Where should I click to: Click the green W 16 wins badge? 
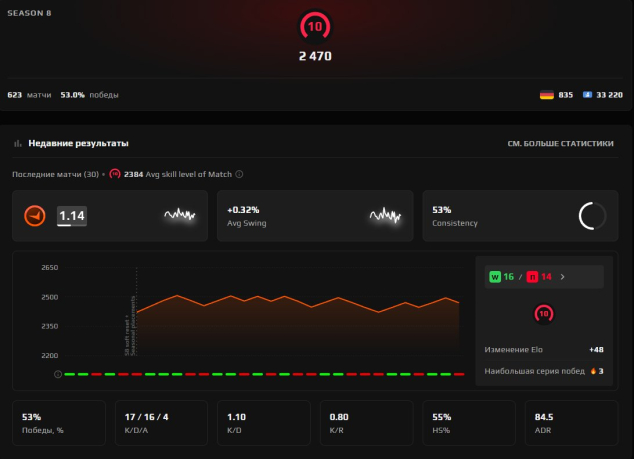click(x=502, y=277)
